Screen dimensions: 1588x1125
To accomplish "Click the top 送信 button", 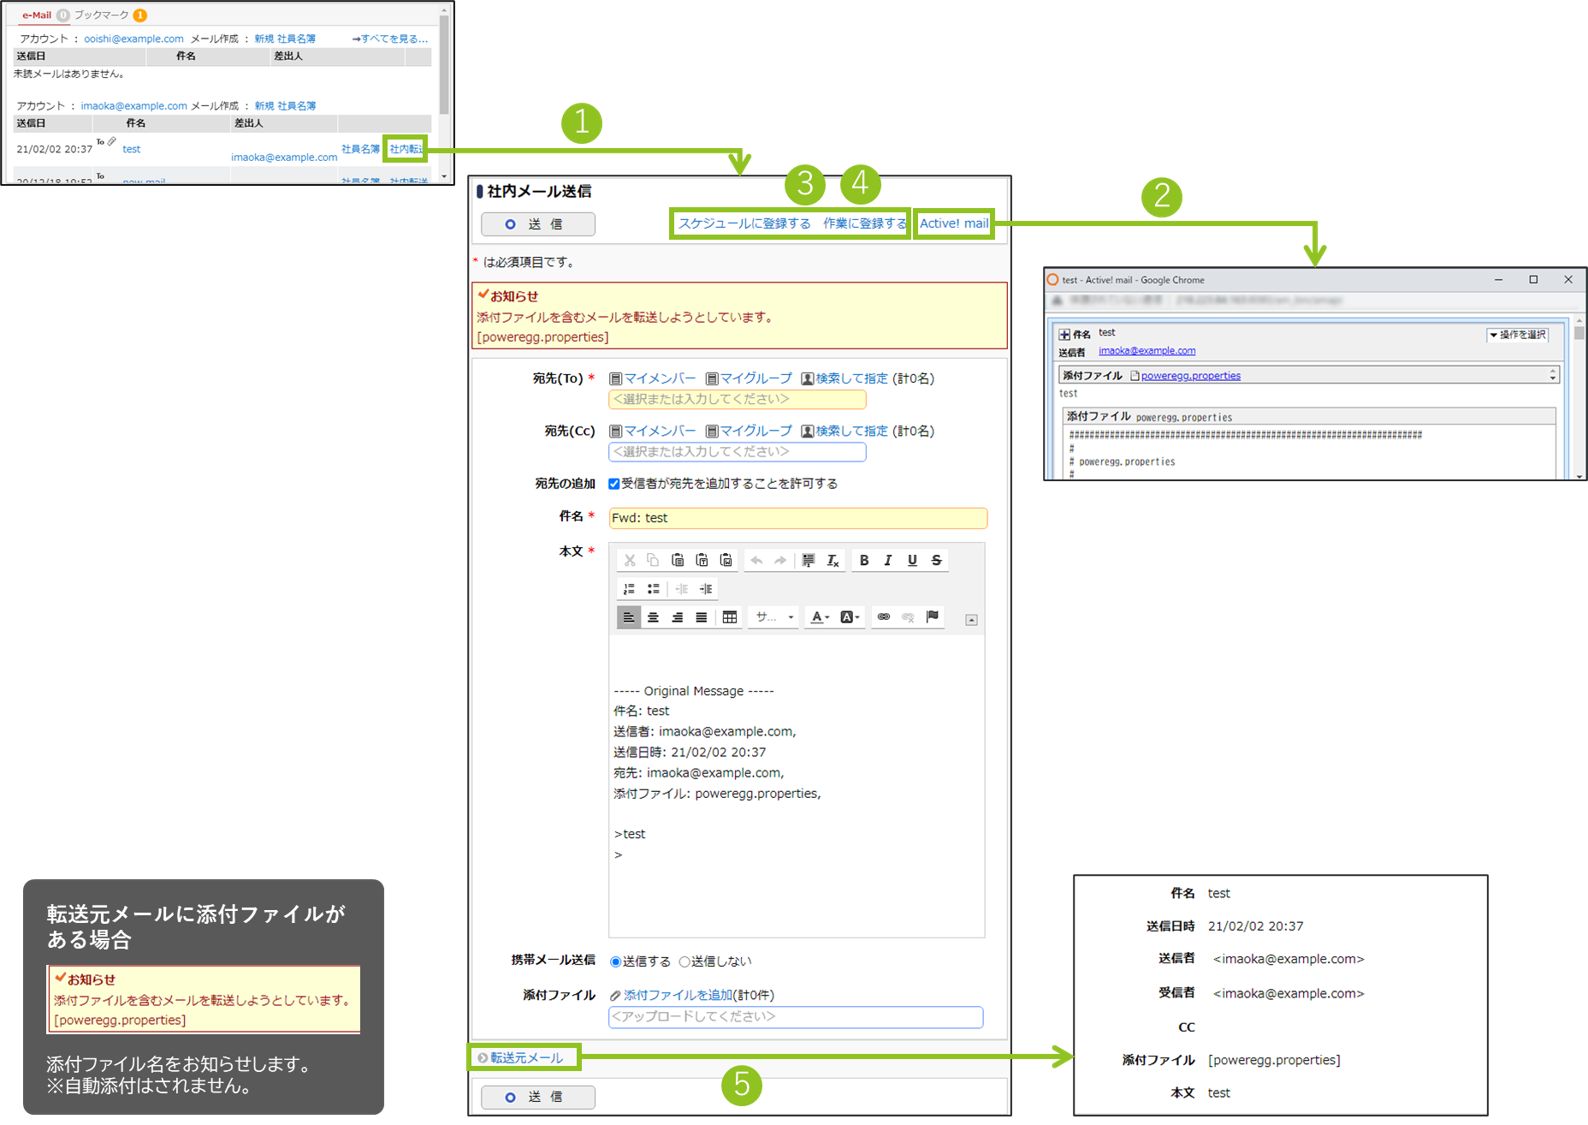I will [x=538, y=224].
